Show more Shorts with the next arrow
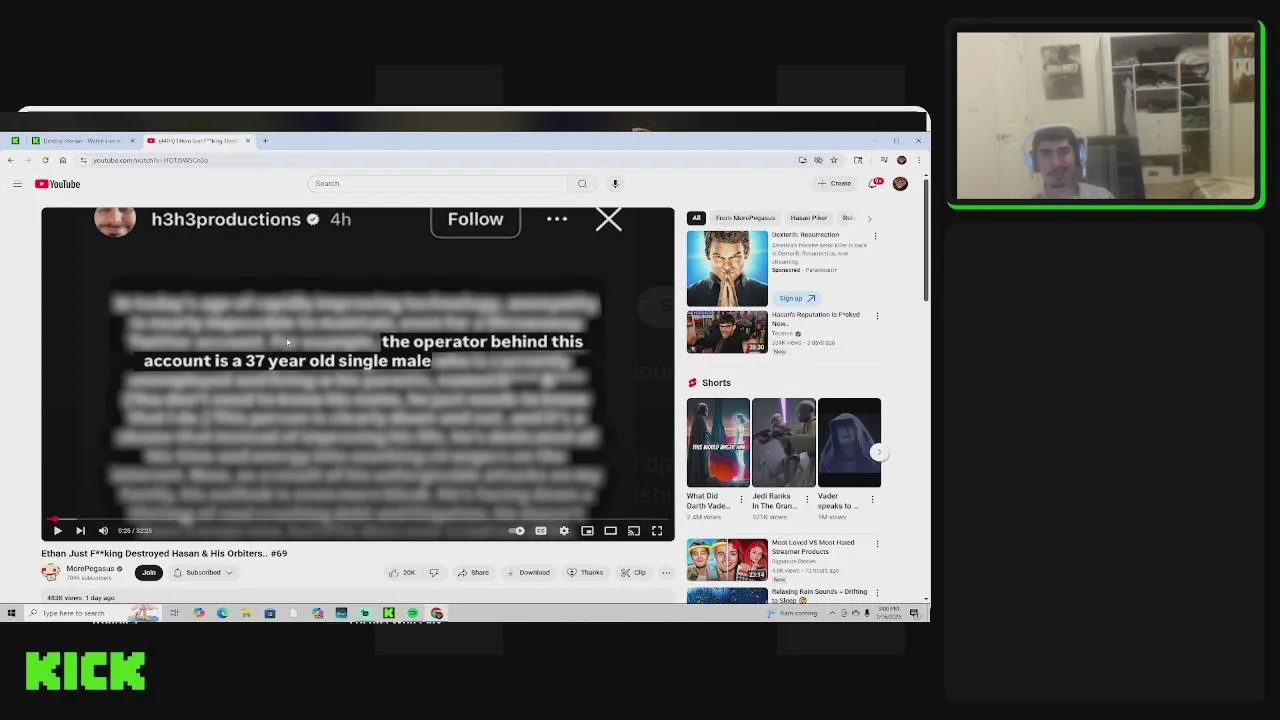The image size is (1280, 720). click(878, 452)
